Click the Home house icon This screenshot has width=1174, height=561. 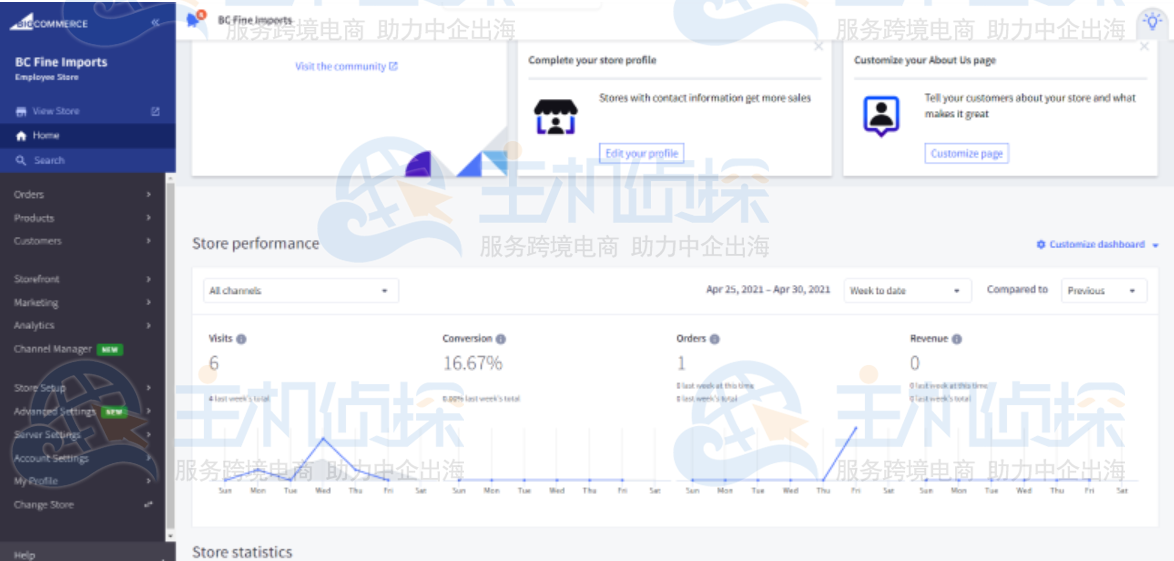coord(21,136)
